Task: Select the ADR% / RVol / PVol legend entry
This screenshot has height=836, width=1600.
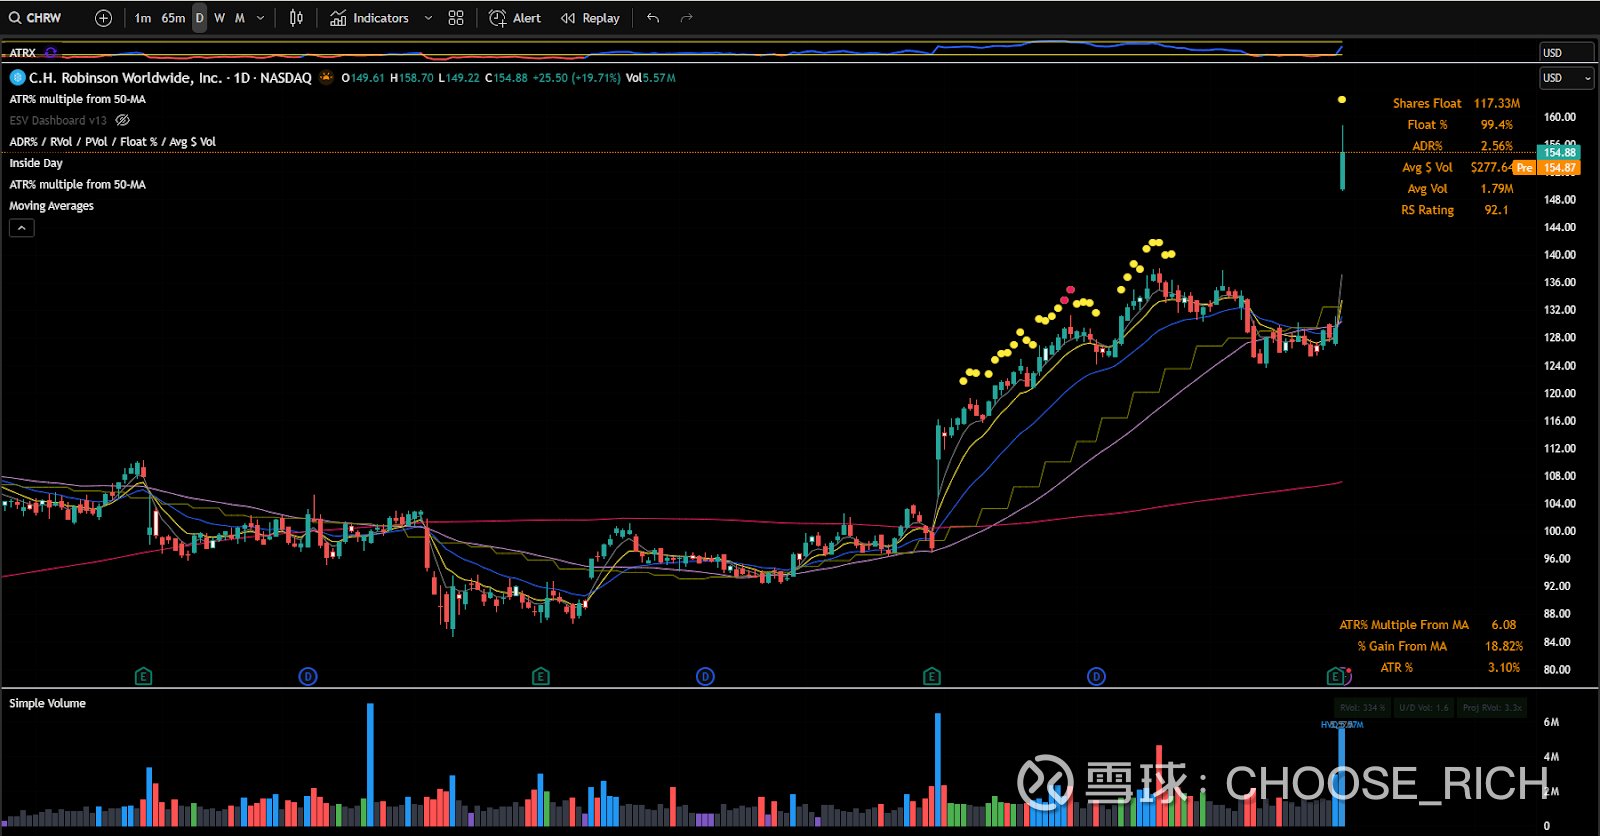Action: point(113,142)
